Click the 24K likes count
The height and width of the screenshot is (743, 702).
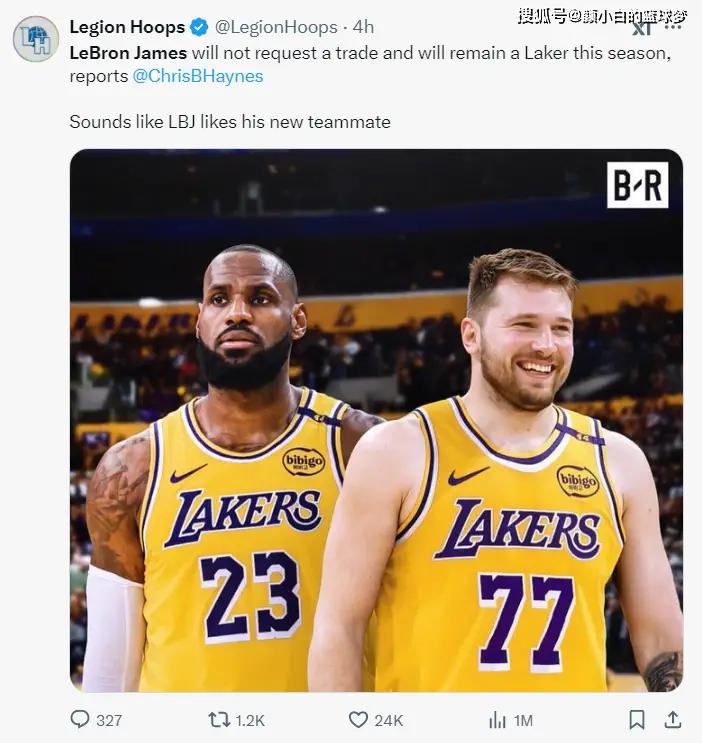coord(388,720)
